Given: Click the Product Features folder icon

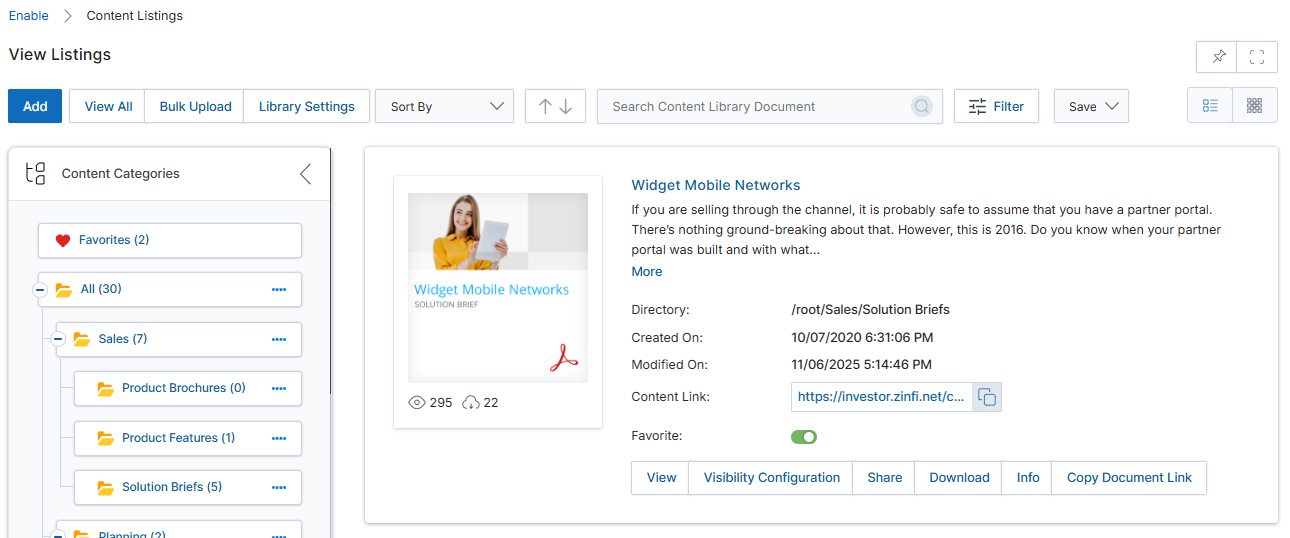Looking at the screenshot, I should pyautogui.click(x=106, y=438).
